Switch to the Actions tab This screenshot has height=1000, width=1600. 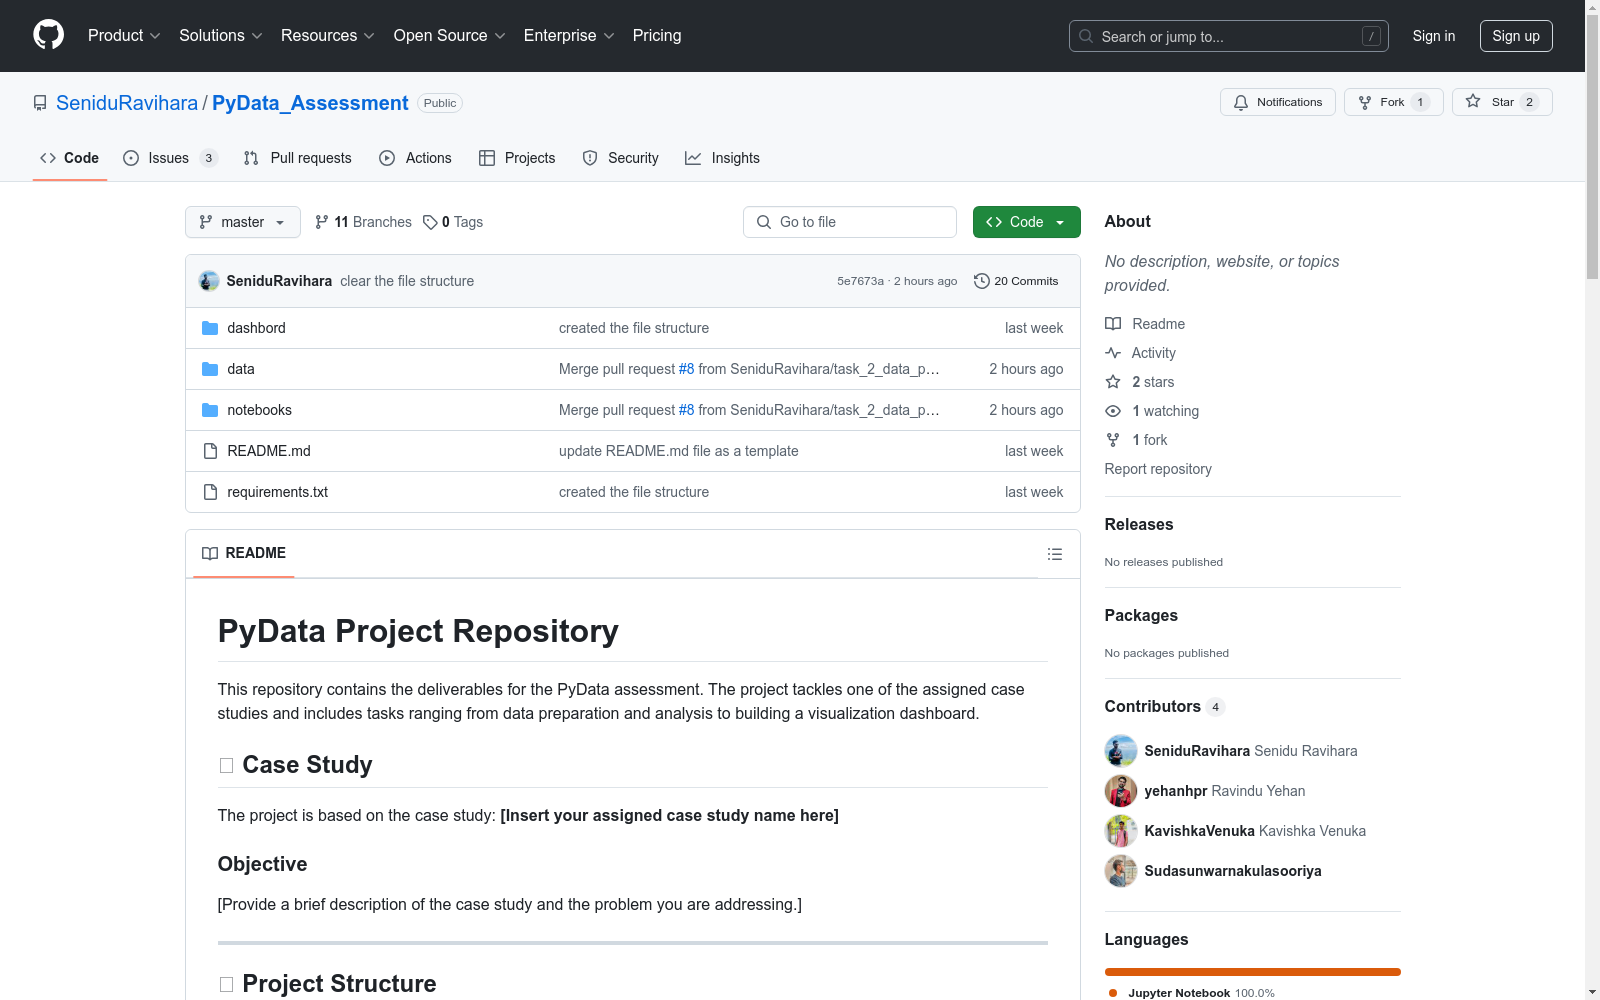tap(416, 158)
